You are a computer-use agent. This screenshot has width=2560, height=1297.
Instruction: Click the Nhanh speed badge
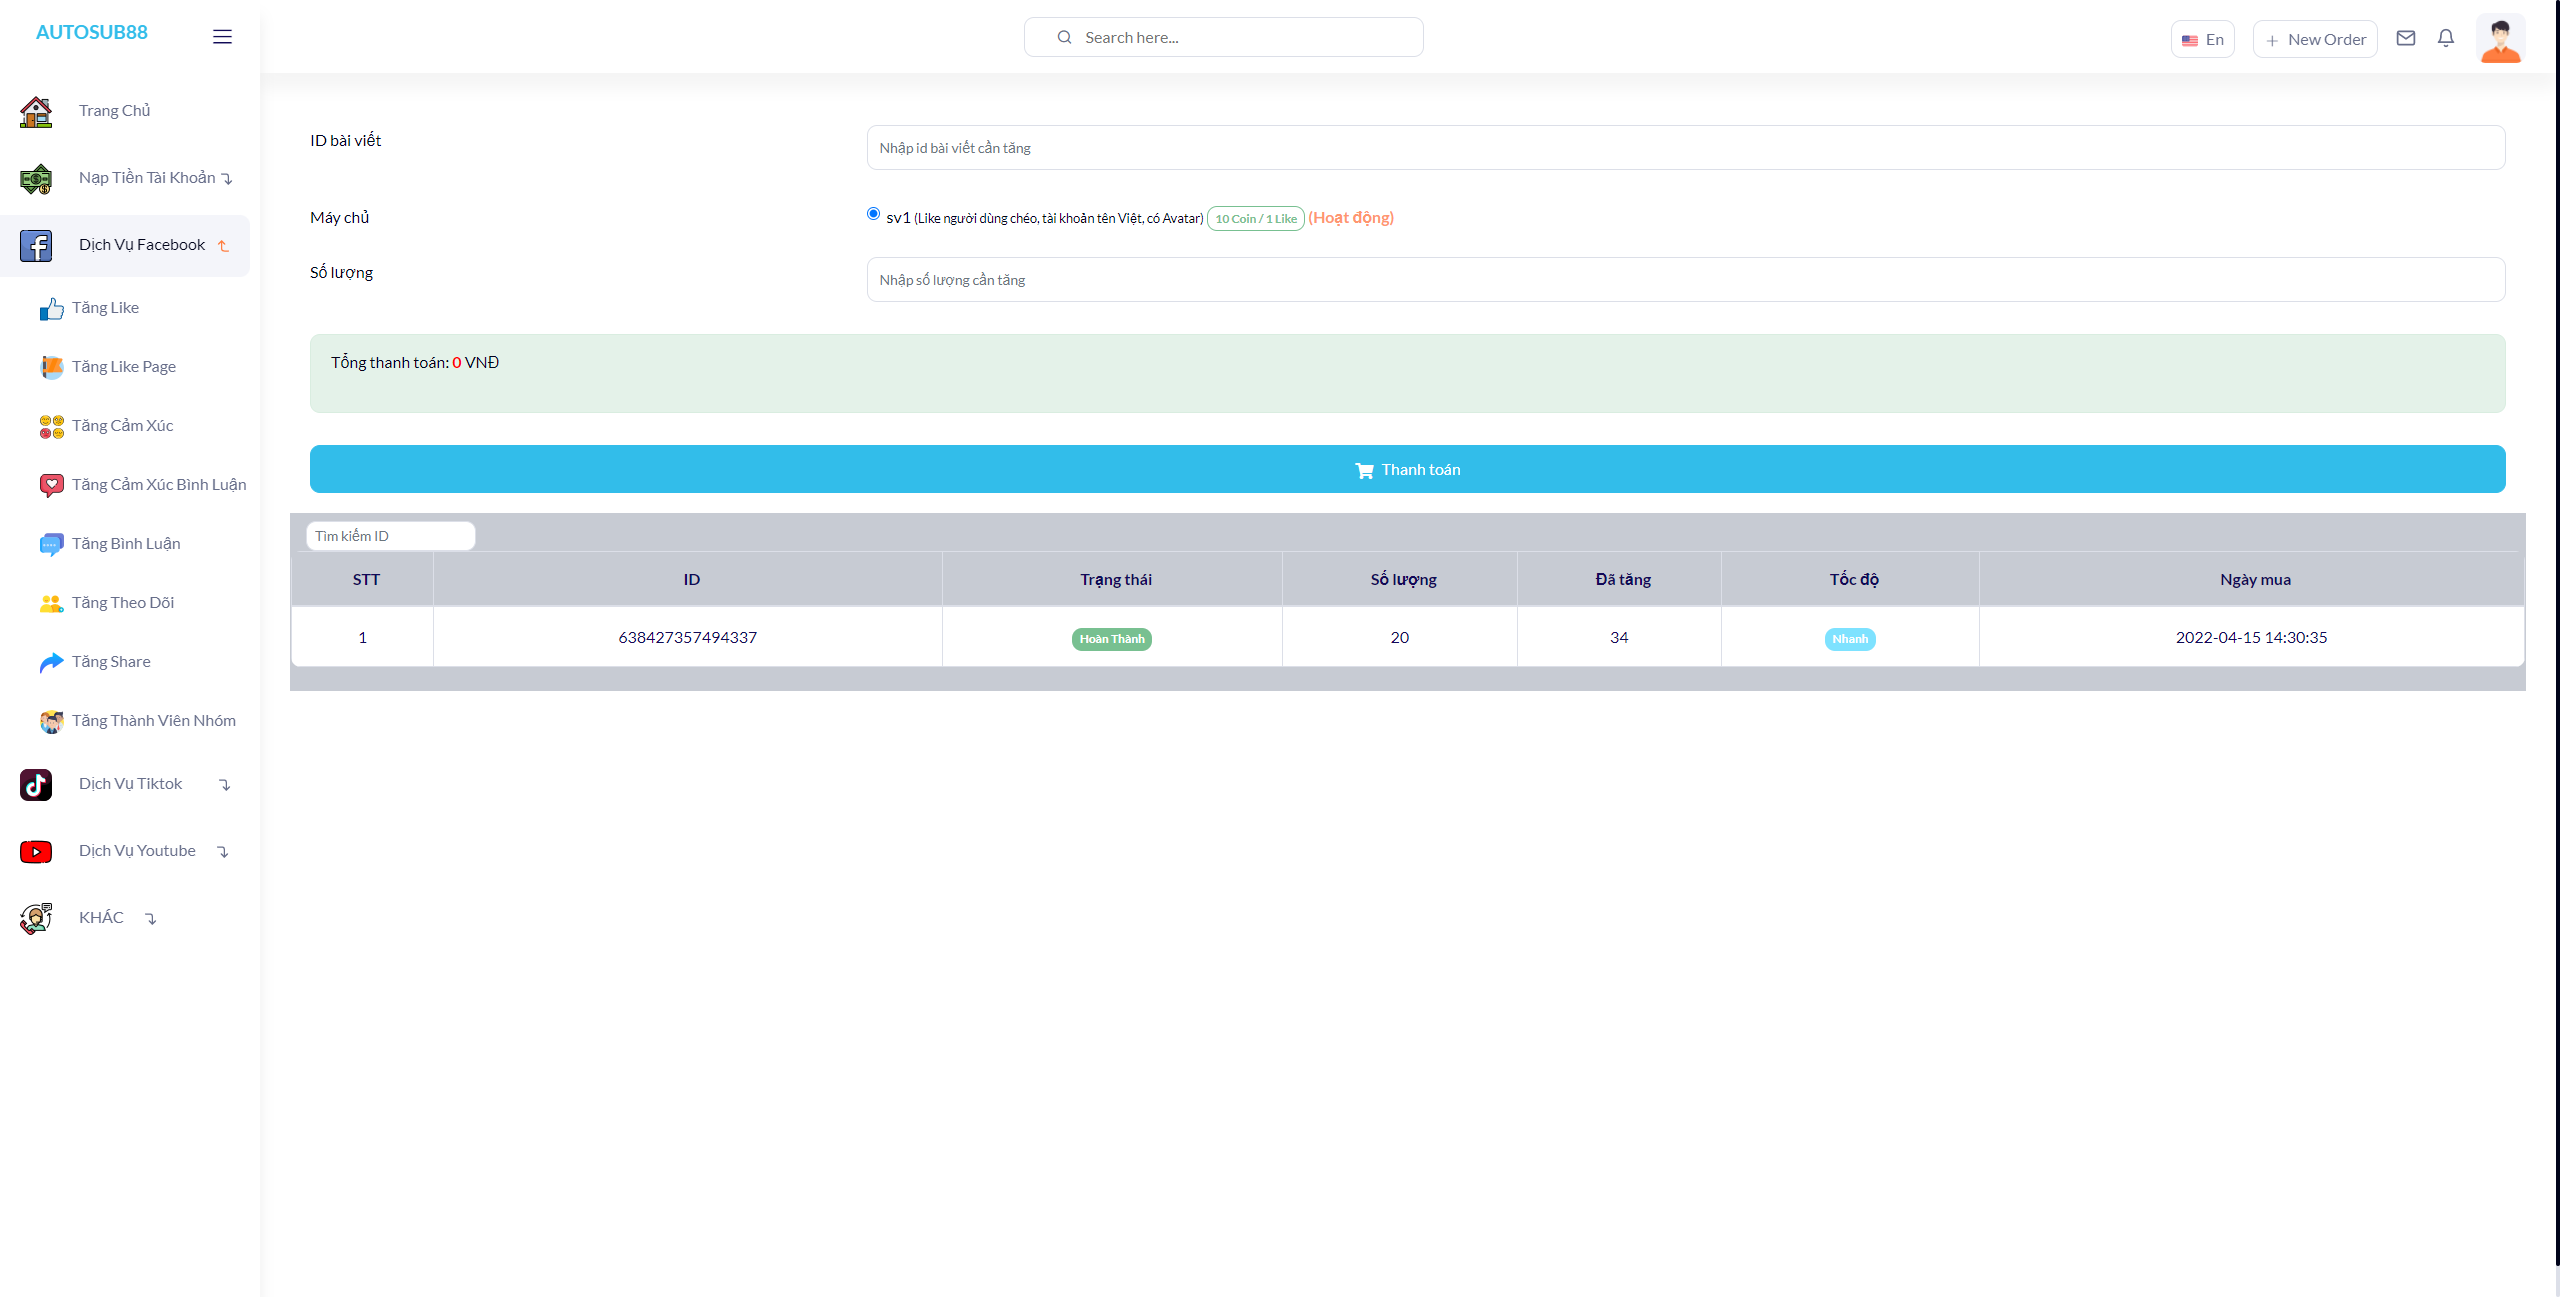pos(1850,639)
